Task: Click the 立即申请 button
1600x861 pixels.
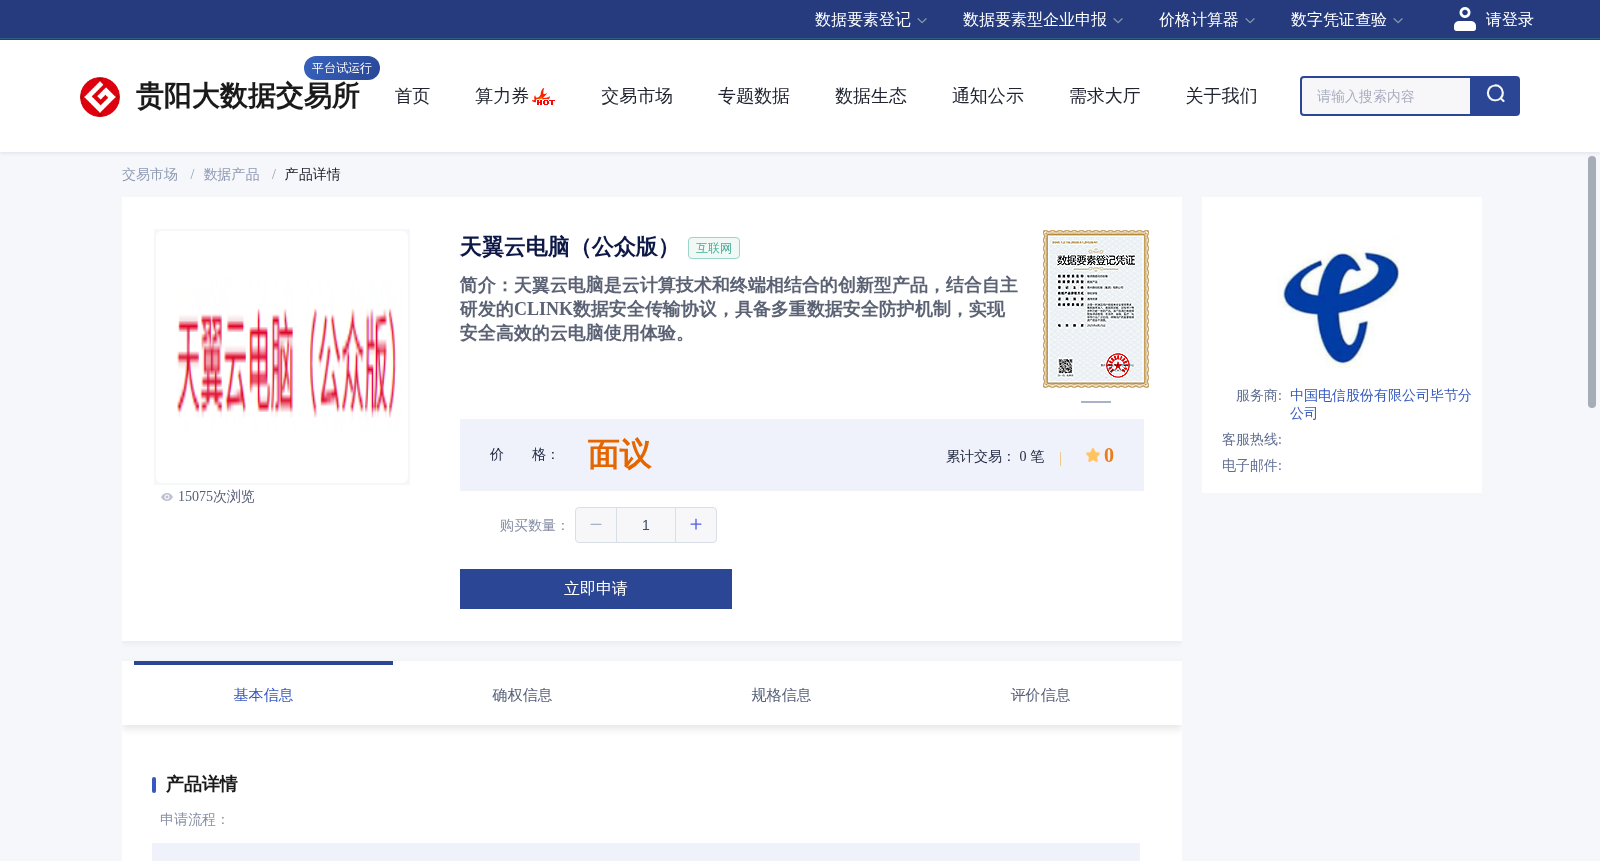Action: pyautogui.click(x=596, y=589)
